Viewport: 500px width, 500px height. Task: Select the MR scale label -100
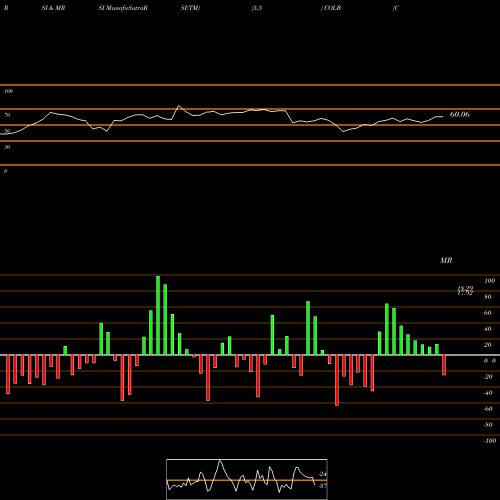point(490,441)
